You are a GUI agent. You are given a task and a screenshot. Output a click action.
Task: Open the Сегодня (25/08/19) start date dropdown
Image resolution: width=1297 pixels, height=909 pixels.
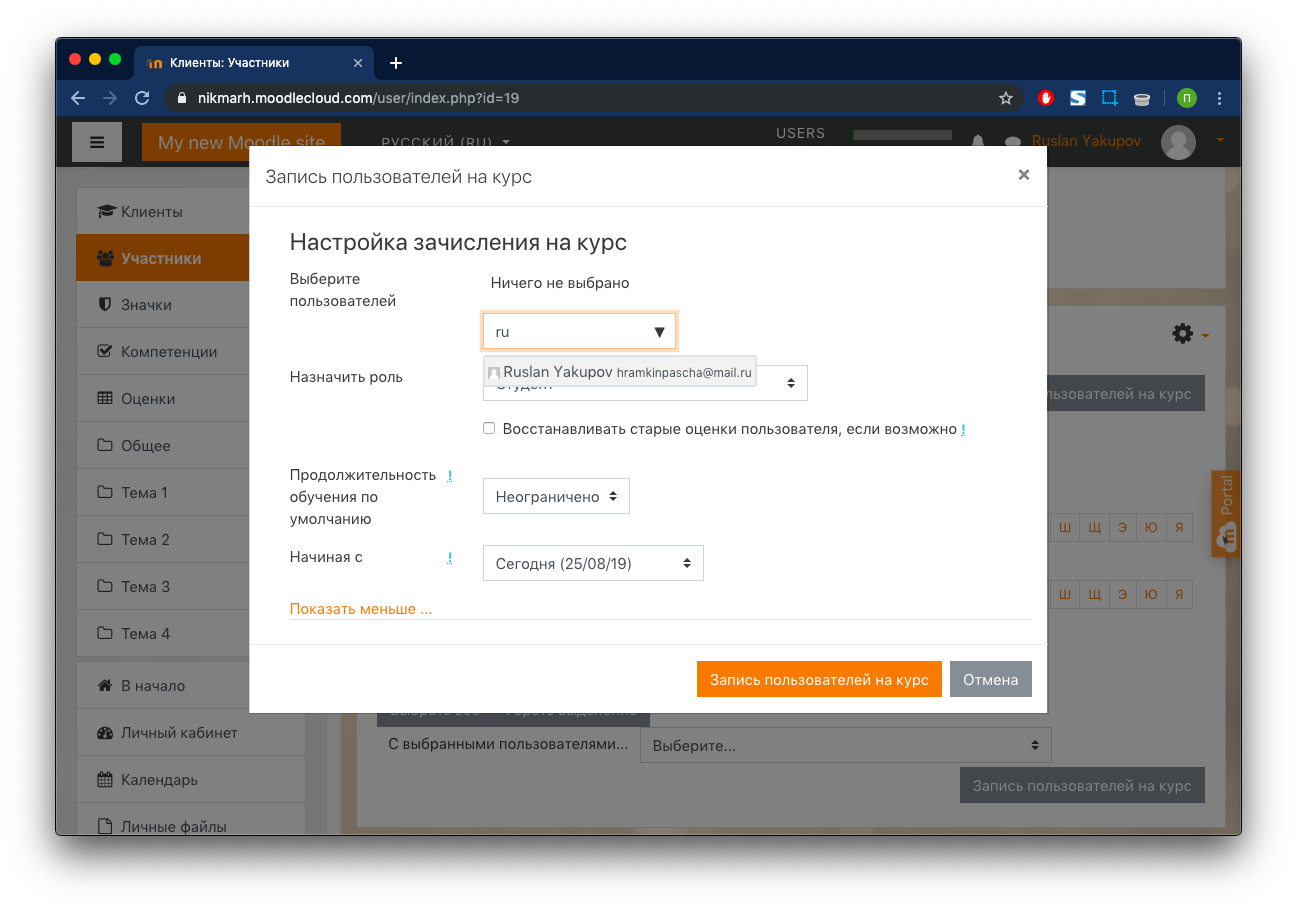pyautogui.click(x=593, y=563)
